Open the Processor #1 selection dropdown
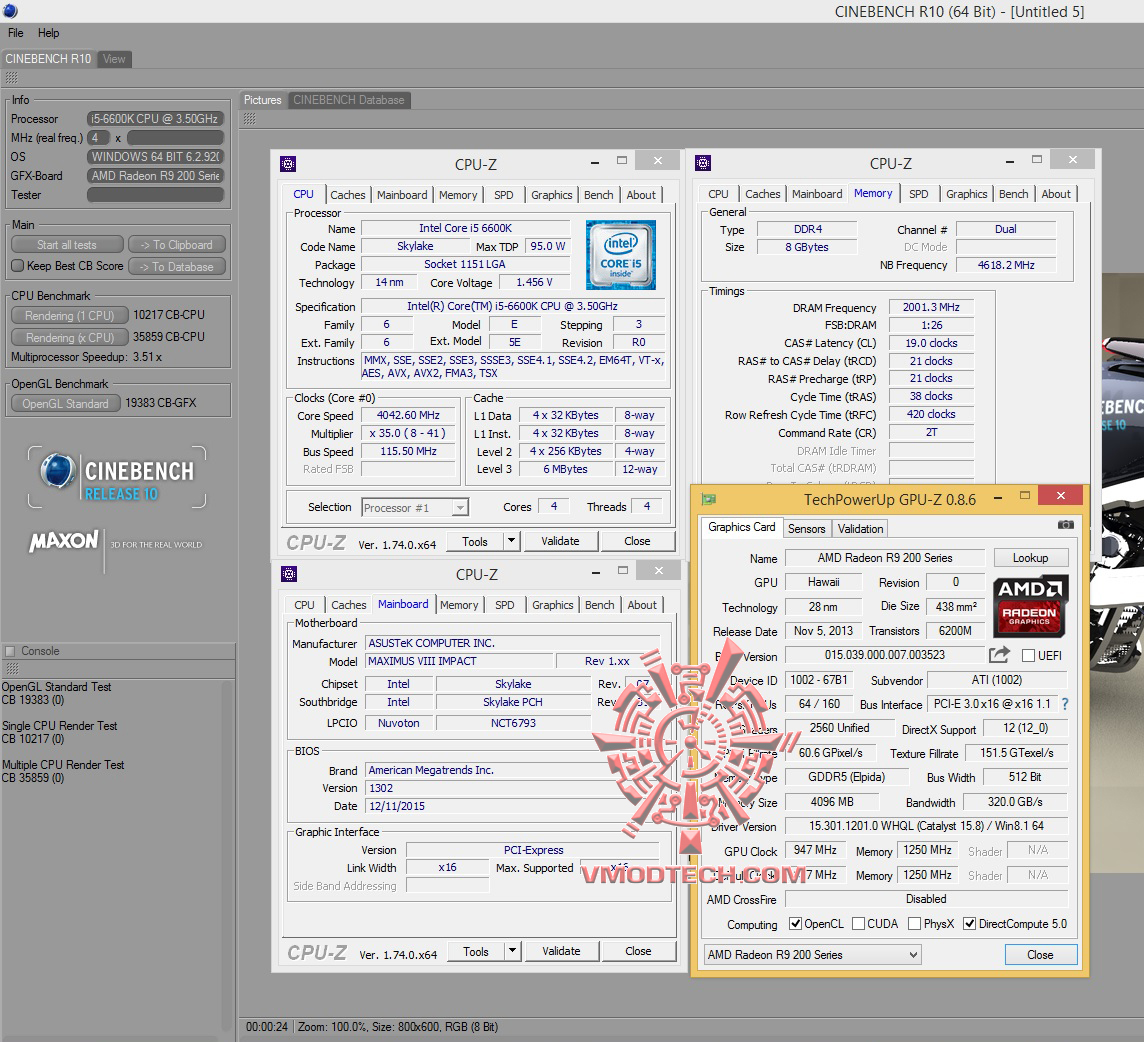1144x1042 pixels. (x=415, y=508)
